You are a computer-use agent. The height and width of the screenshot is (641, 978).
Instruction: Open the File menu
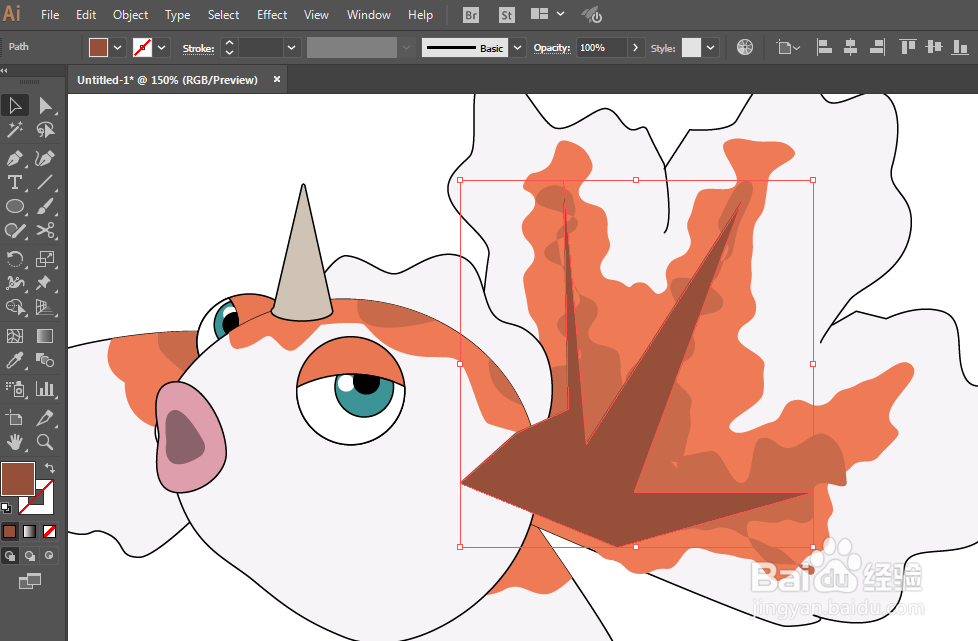tap(50, 15)
